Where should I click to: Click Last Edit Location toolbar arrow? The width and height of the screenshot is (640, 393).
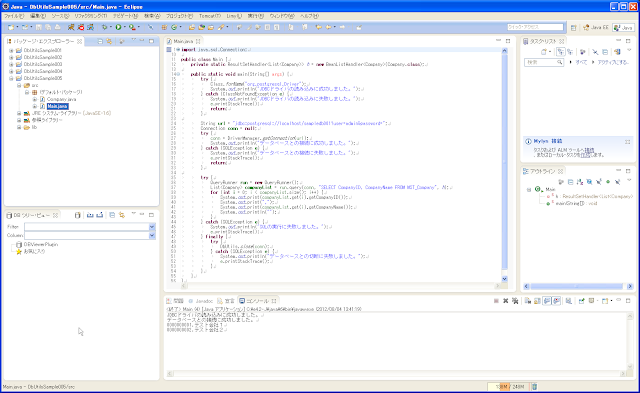click(x=319, y=27)
